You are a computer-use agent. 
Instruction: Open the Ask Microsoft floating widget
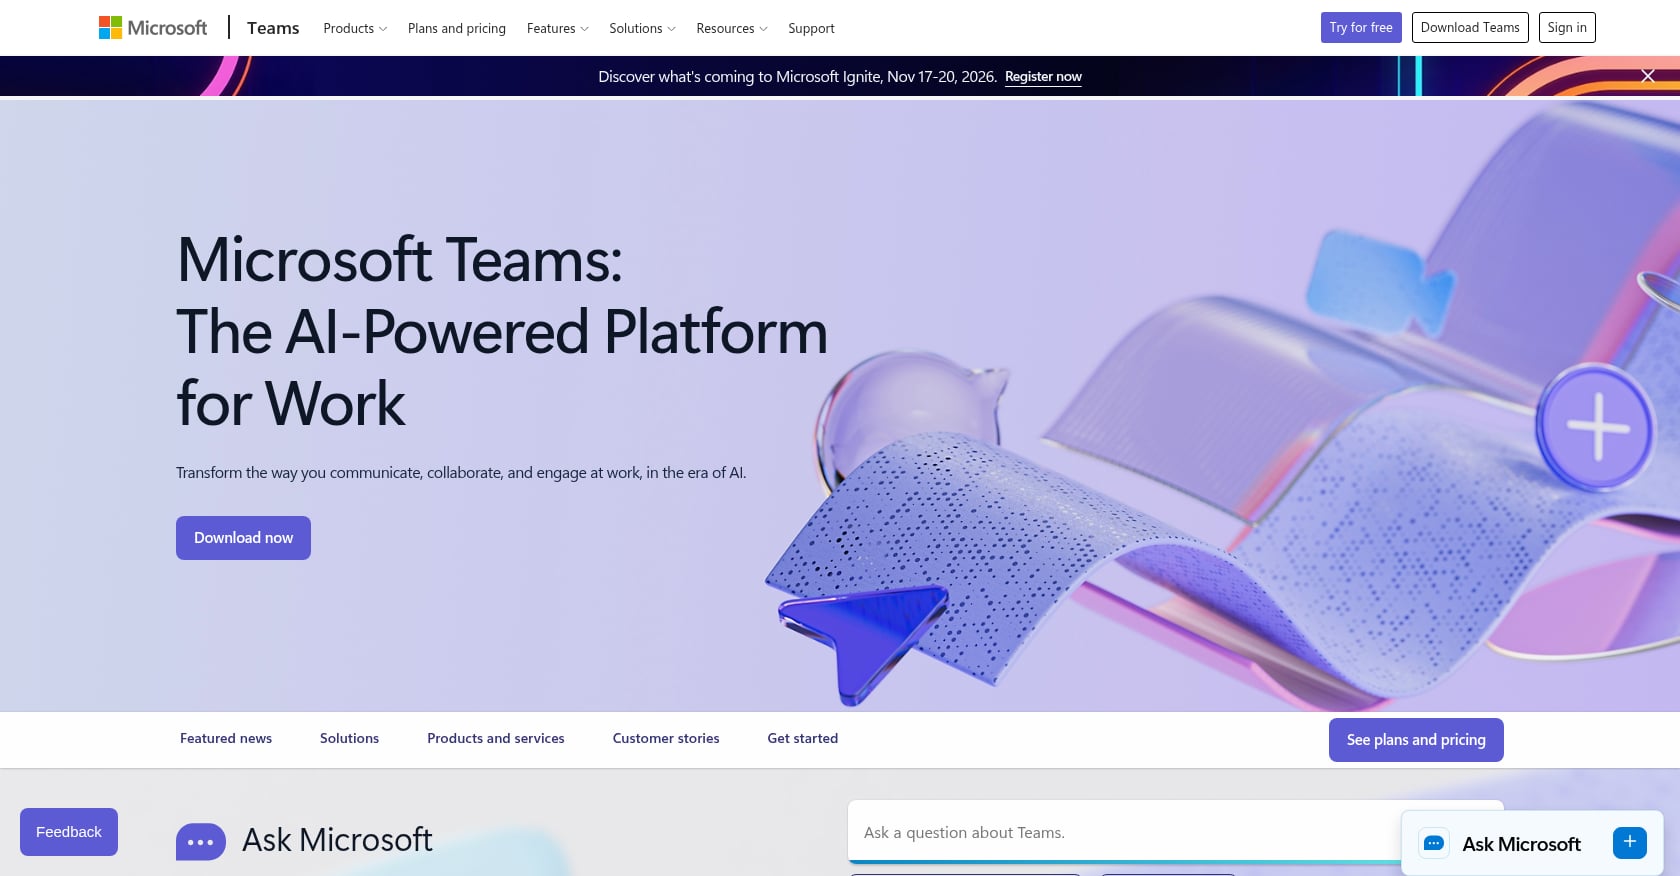coord(1532,843)
